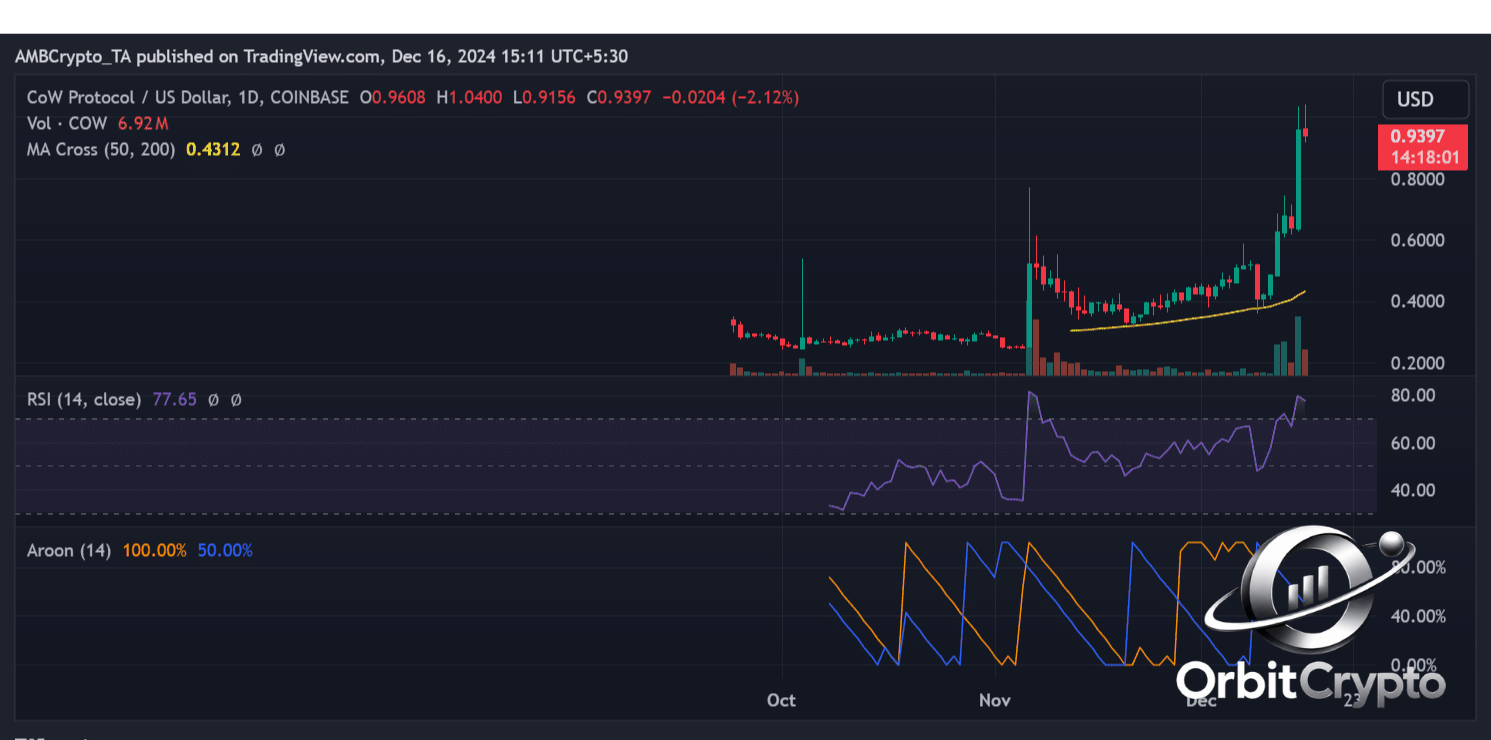Click 0.4000 on the price axis
This screenshot has width=1491, height=740.
click(x=1419, y=302)
